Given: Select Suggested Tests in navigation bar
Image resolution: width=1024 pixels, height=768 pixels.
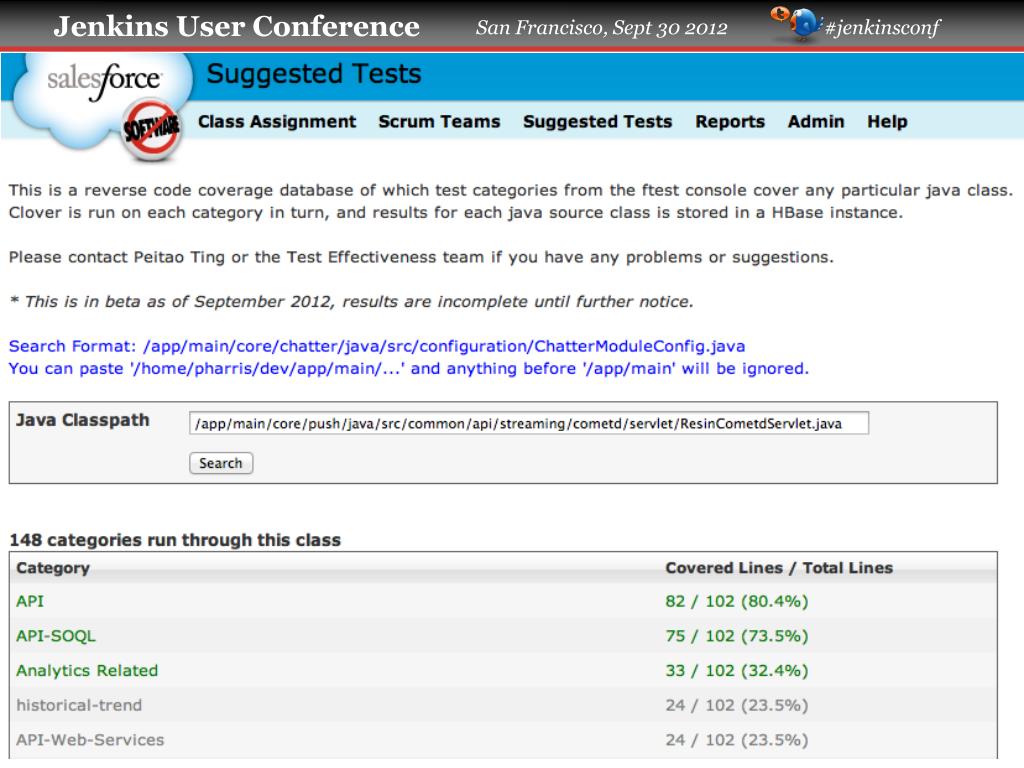Looking at the screenshot, I should pyautogui.click(x=598, y=121).
